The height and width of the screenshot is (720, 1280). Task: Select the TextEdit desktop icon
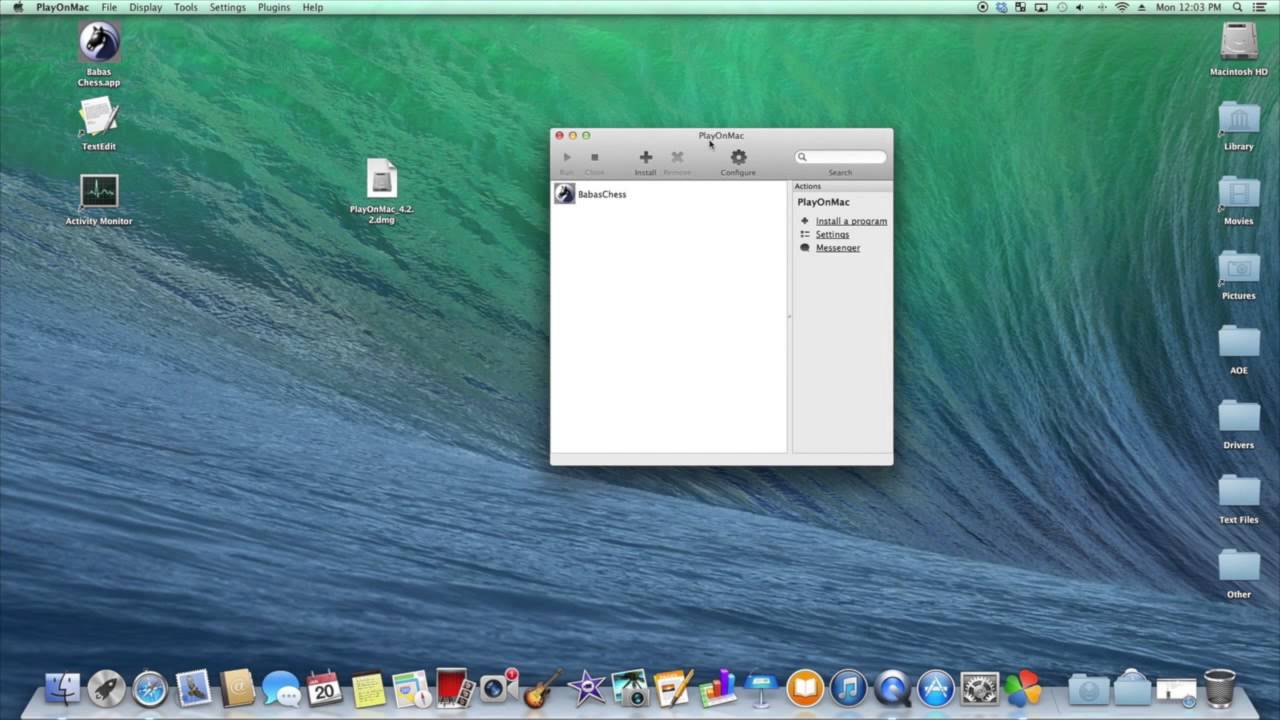coord(99,117)
